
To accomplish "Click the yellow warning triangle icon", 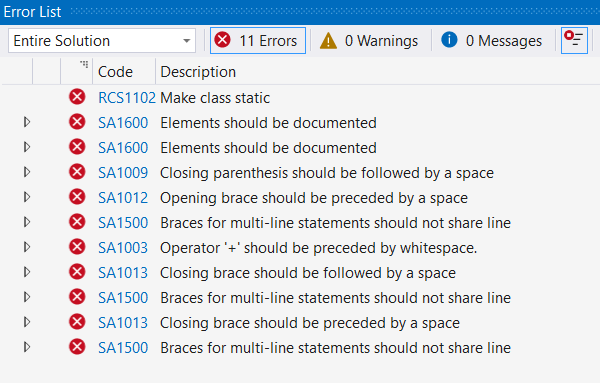I will [x=328, y=41].
